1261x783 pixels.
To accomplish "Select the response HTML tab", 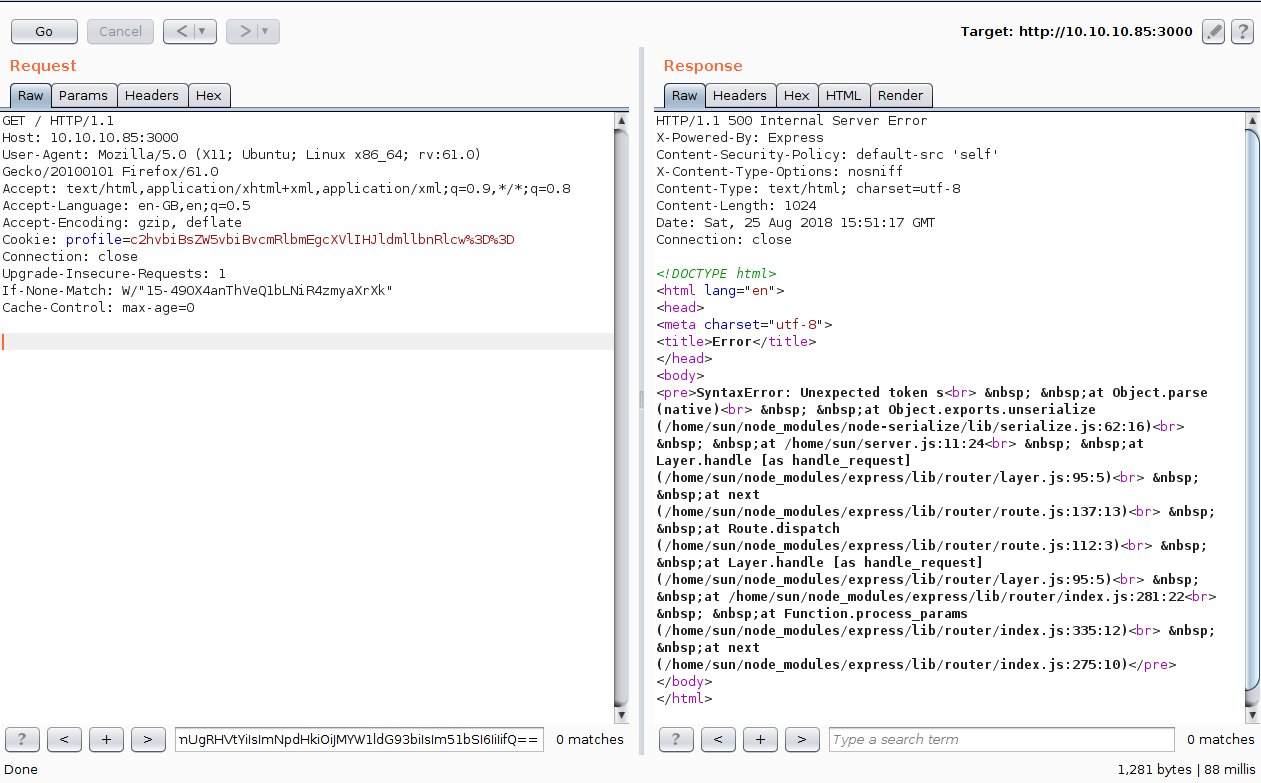I will coord(843,95).
